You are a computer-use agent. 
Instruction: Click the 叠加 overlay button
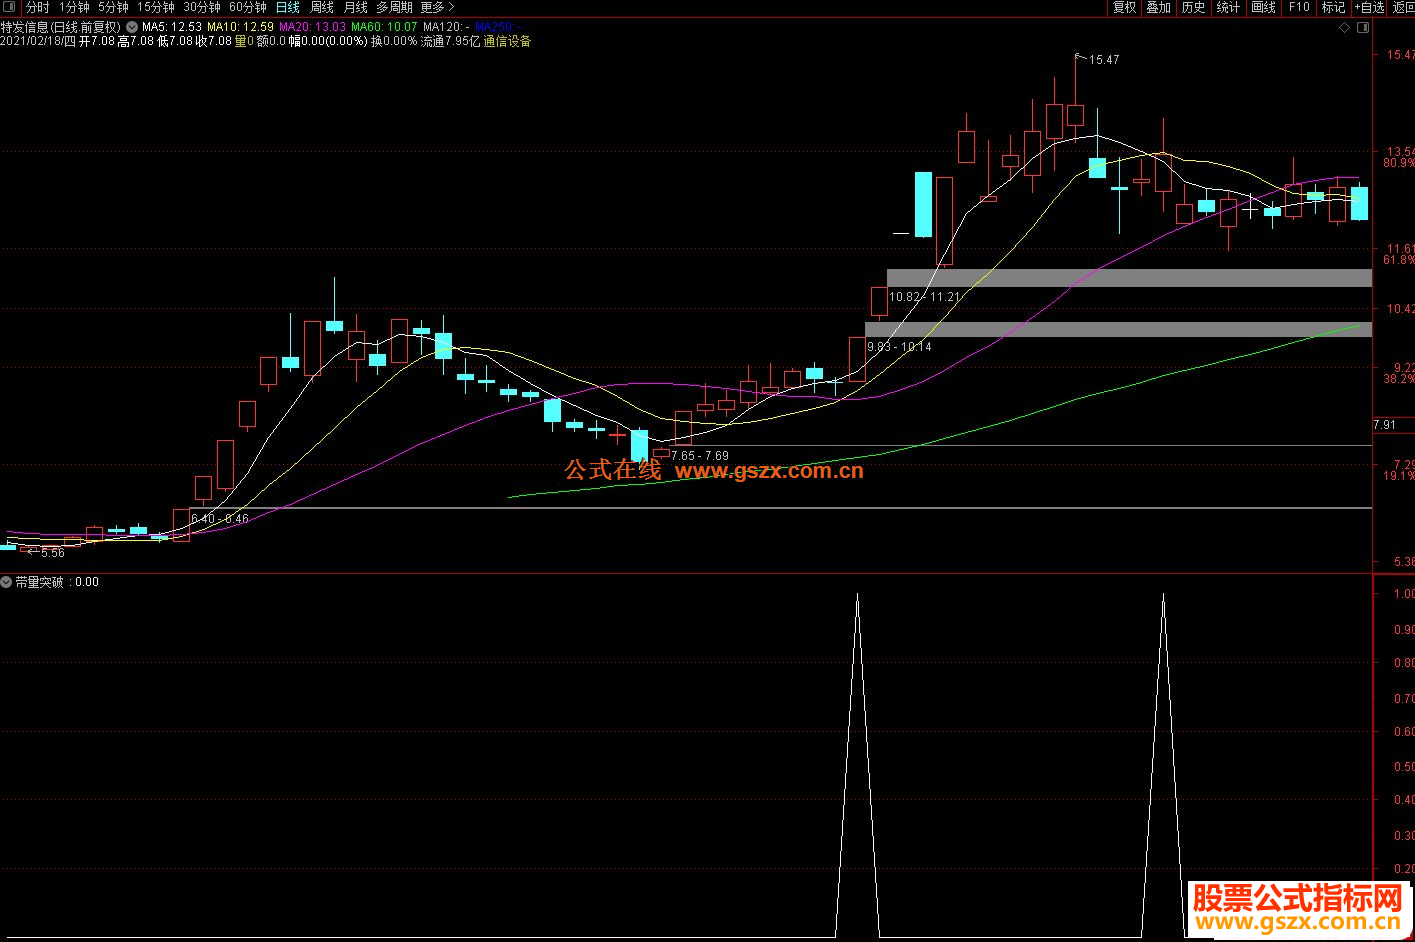click(x=1159, y=7)
